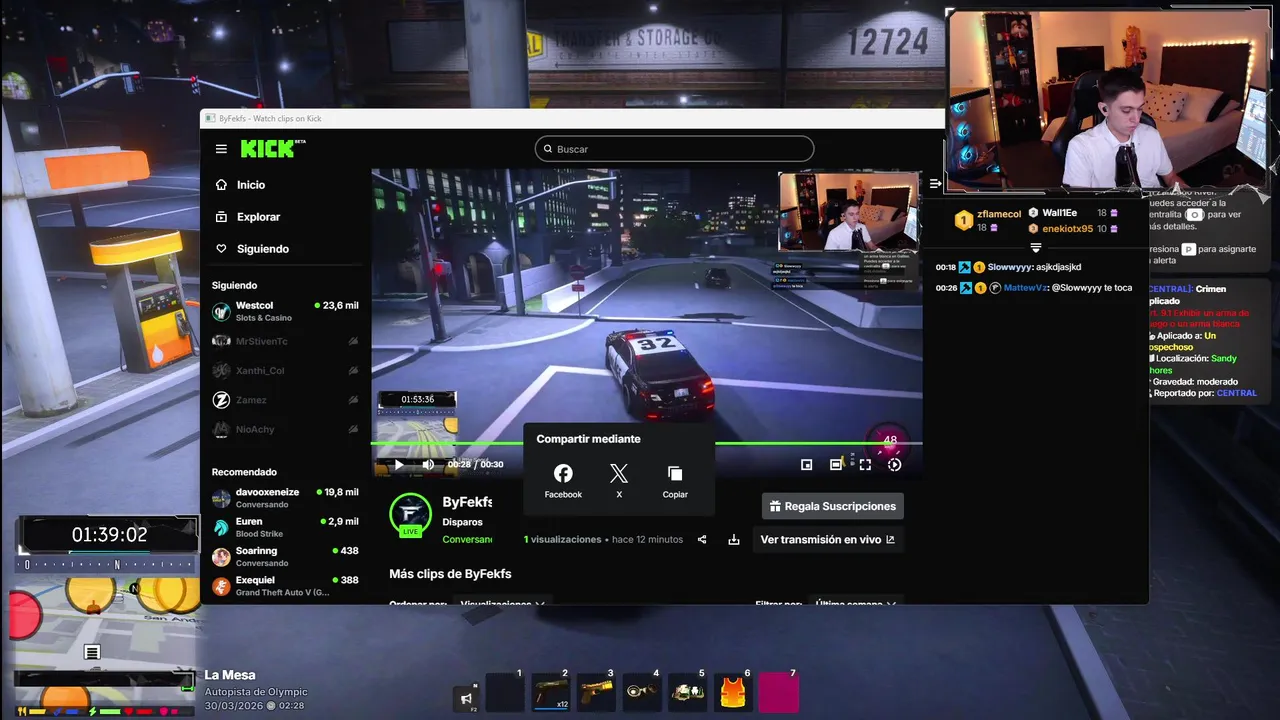Screen dimensions: 1280x720
Task: Click the Conversando category link
Action: pyautogui.click(x=467, y=539)
